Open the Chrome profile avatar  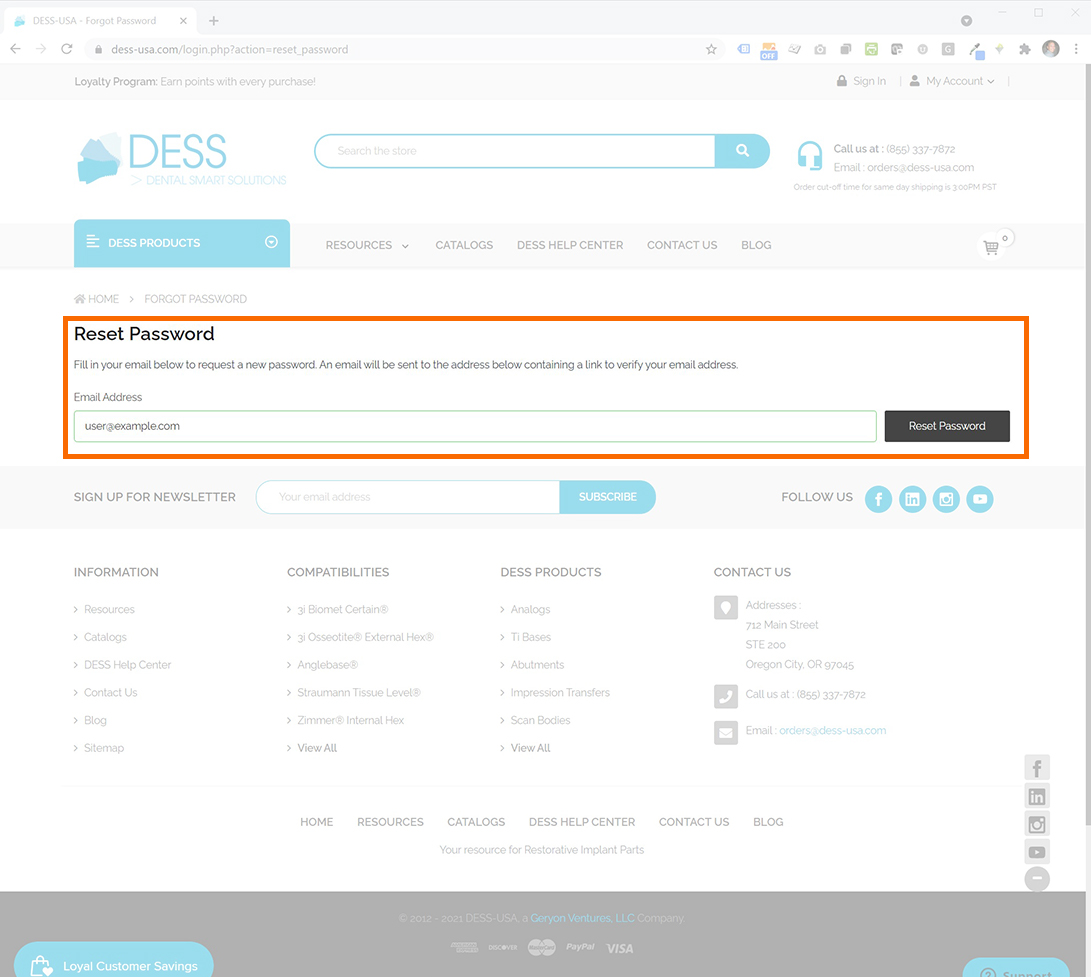(1051, 48)
